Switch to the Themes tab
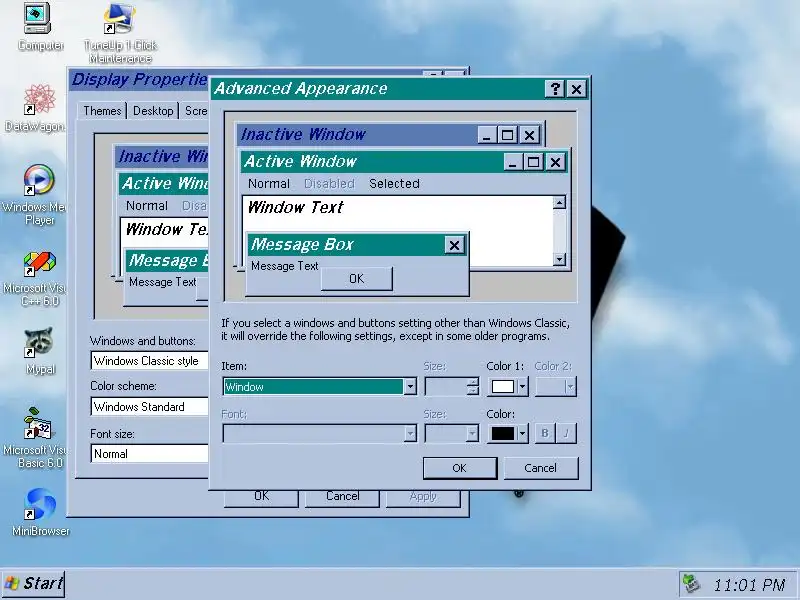This screenshot has height=600, width=800. [x=103, y=111]
